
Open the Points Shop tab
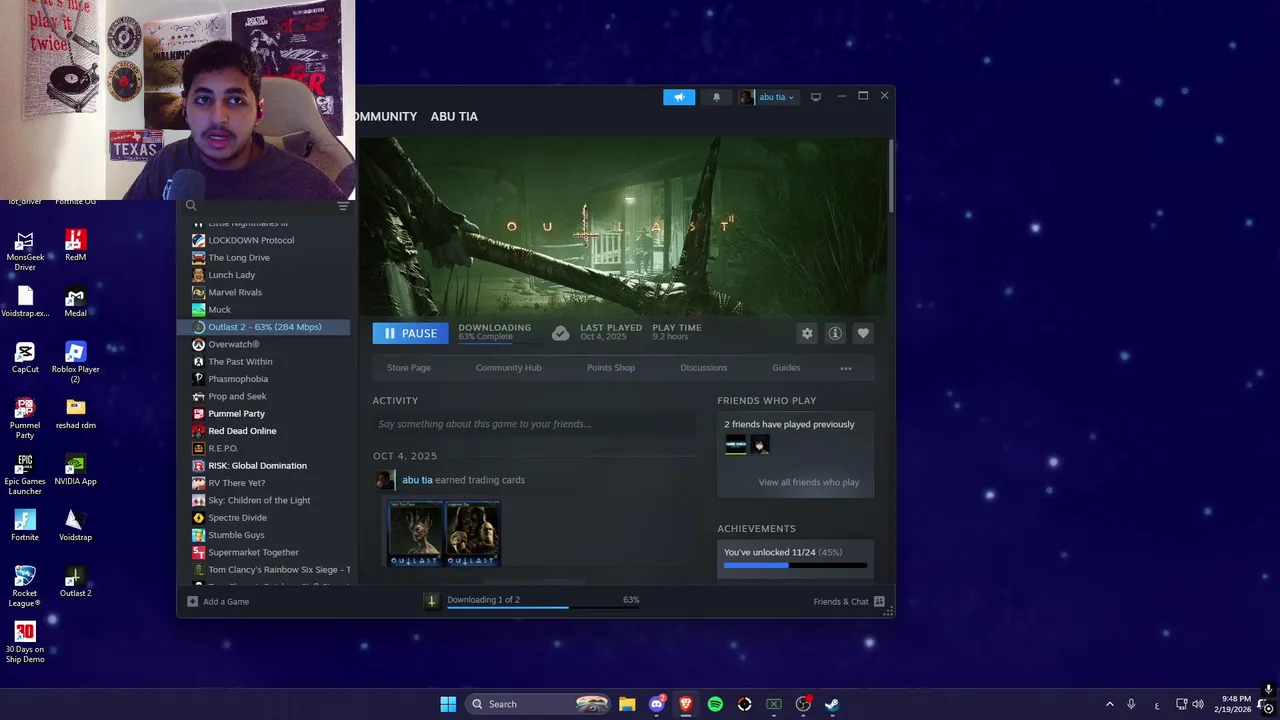point(611,368)
